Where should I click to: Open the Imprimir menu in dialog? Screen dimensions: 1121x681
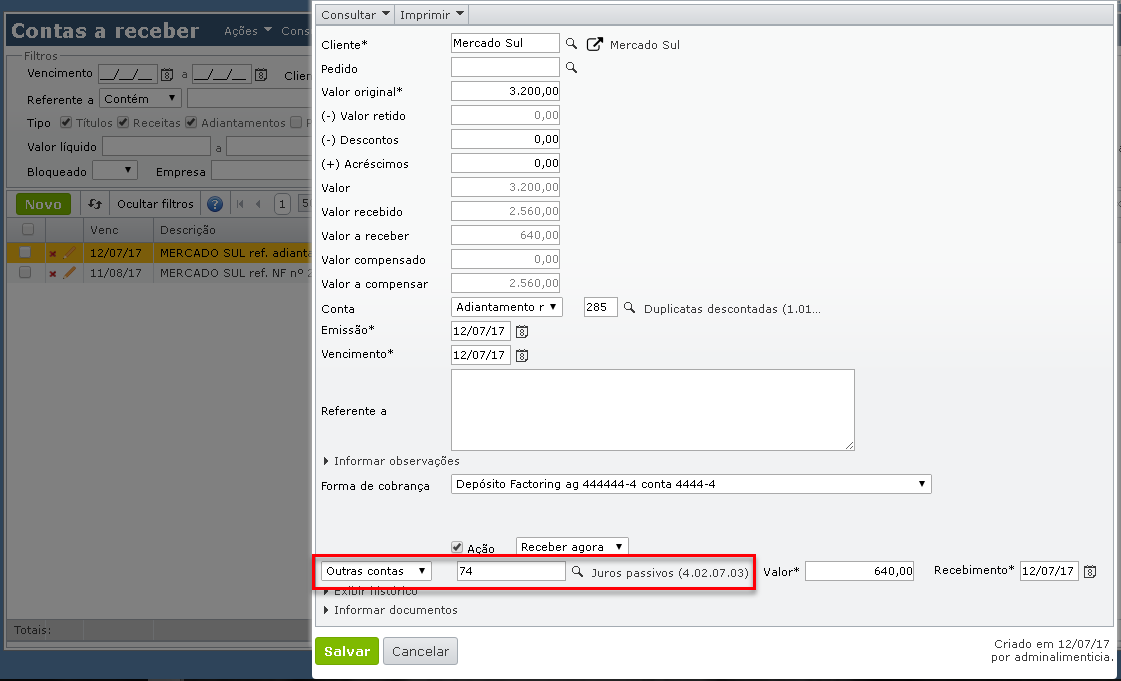[432, 15]
